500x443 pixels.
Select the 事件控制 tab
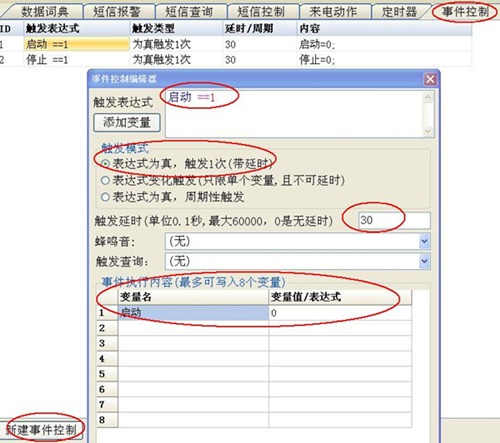click(x=465, y=12)
